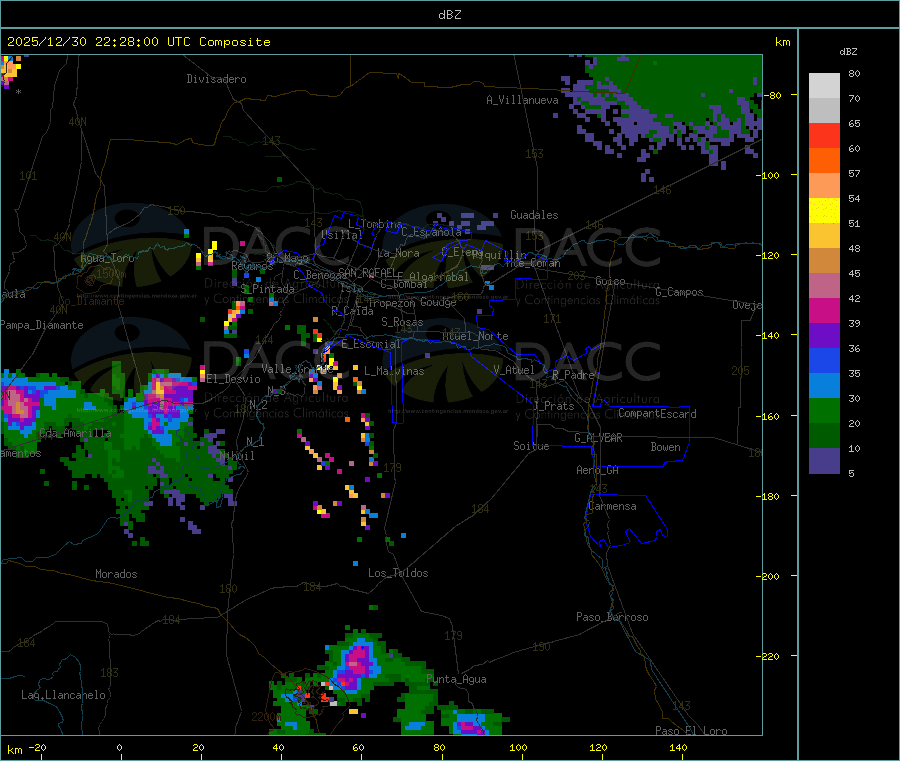
Task: Click the Nihuil place label
Action: (x=237, y=456)
